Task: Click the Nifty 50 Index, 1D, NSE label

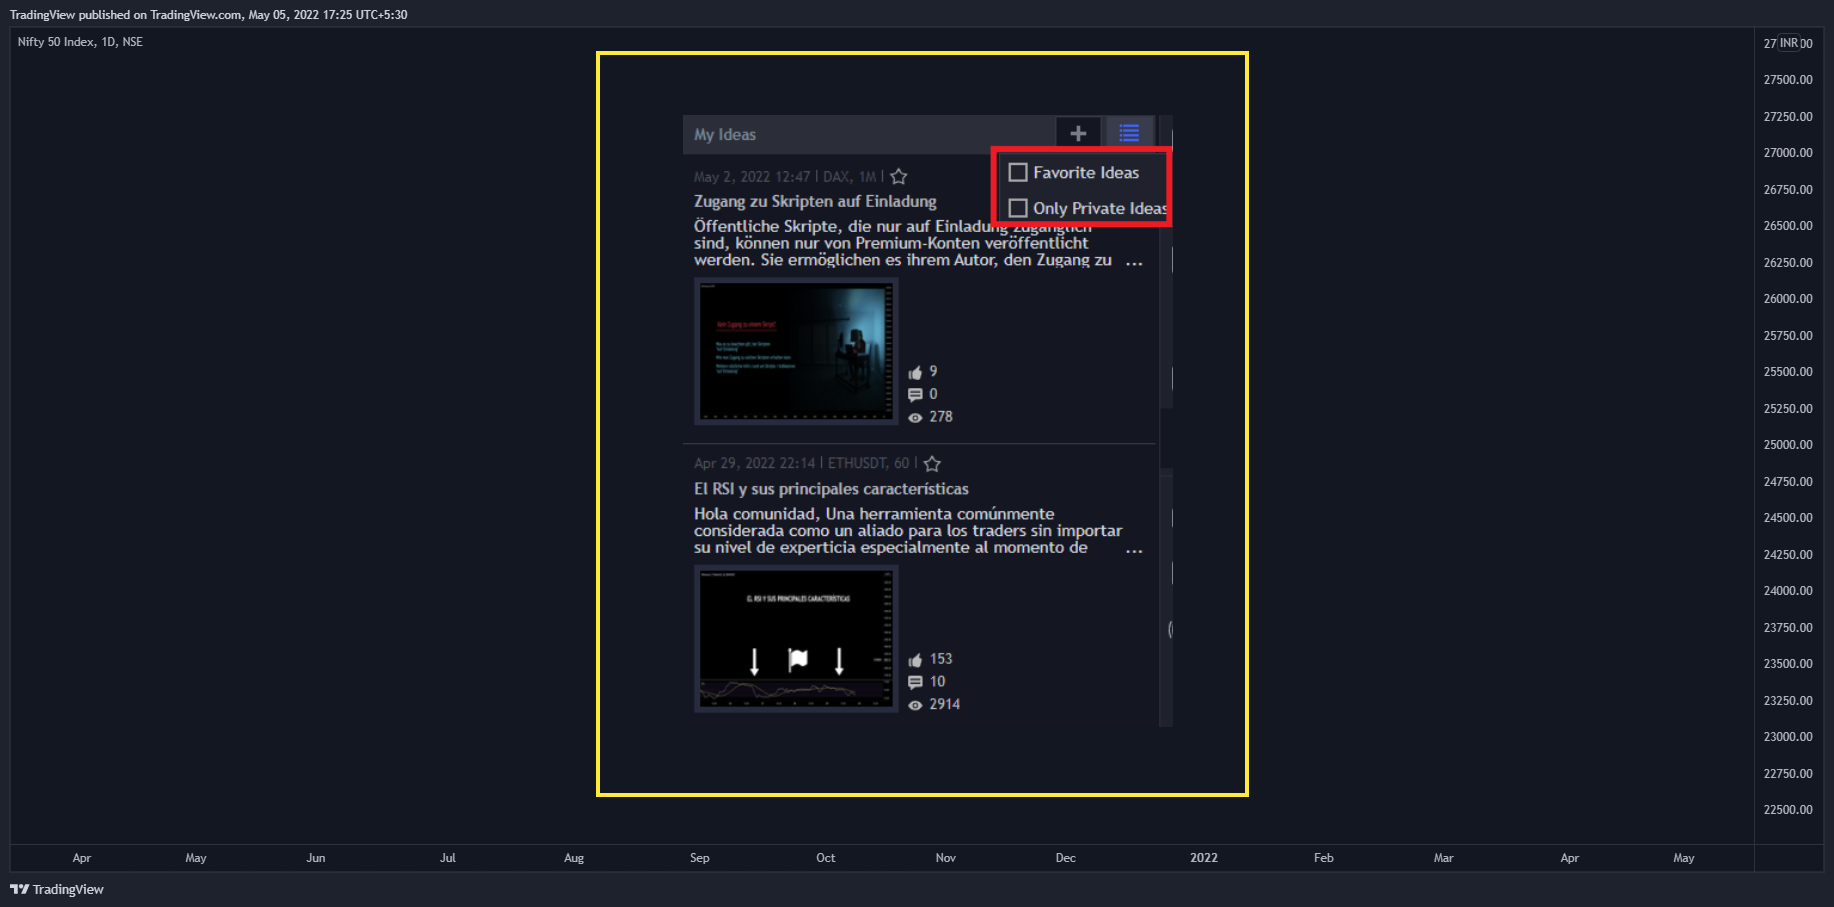Action: [80, 42]
